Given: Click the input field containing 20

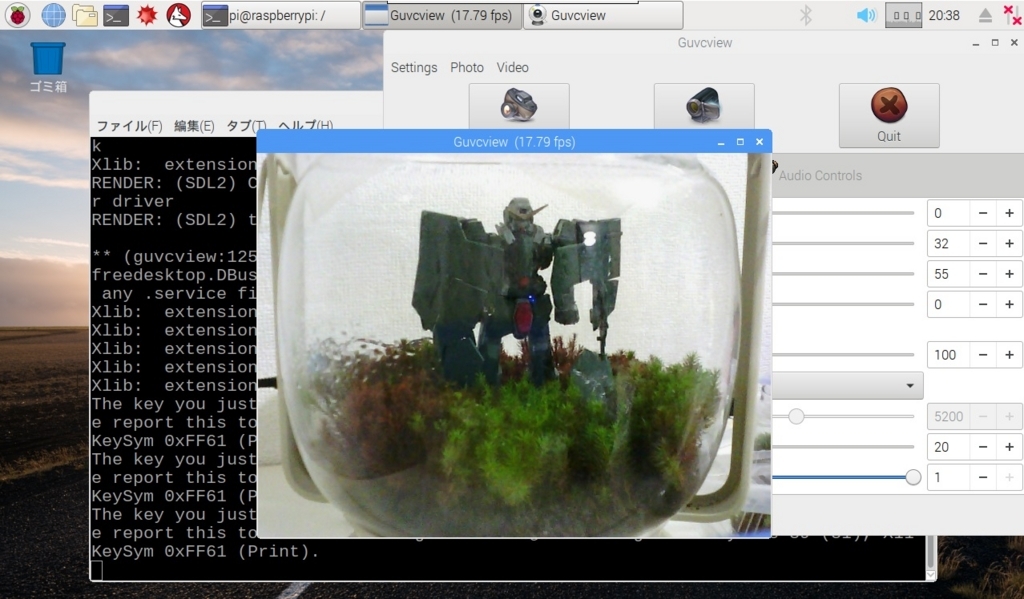Looking at the screenshot, I should pyautogui.click(x=948, y=447).
